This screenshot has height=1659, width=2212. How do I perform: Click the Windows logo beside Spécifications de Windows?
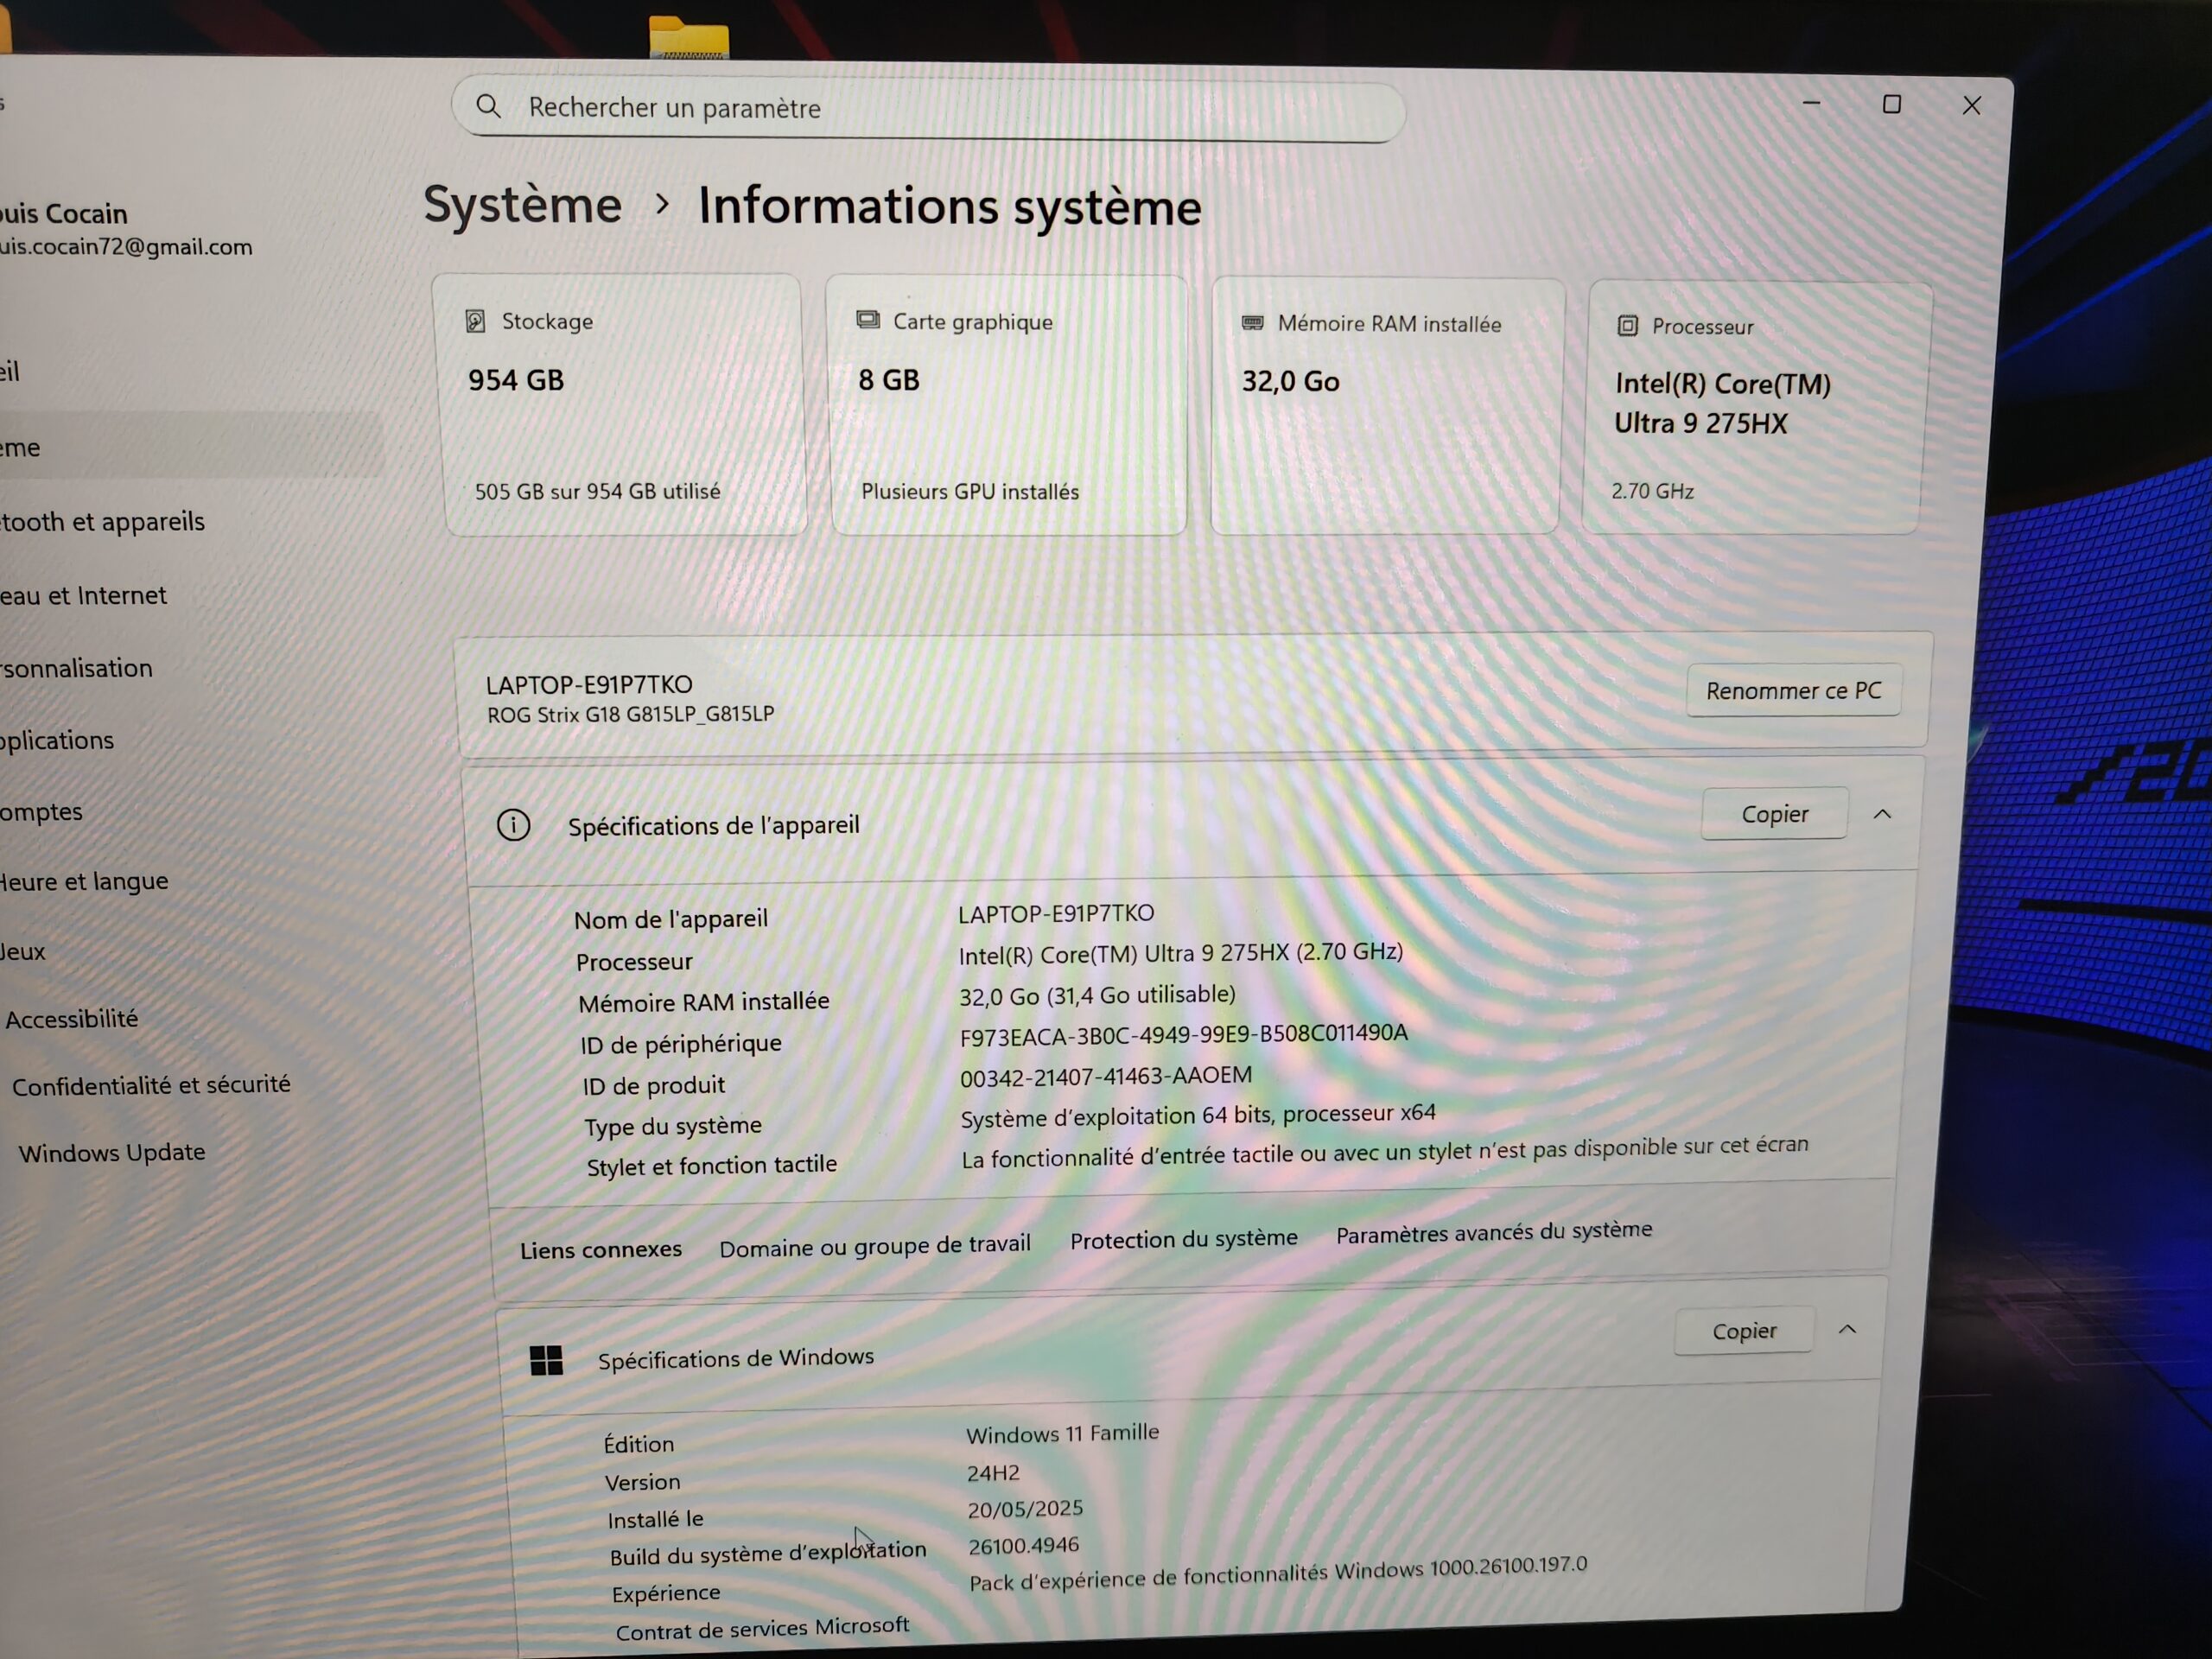coord(546,1360)
